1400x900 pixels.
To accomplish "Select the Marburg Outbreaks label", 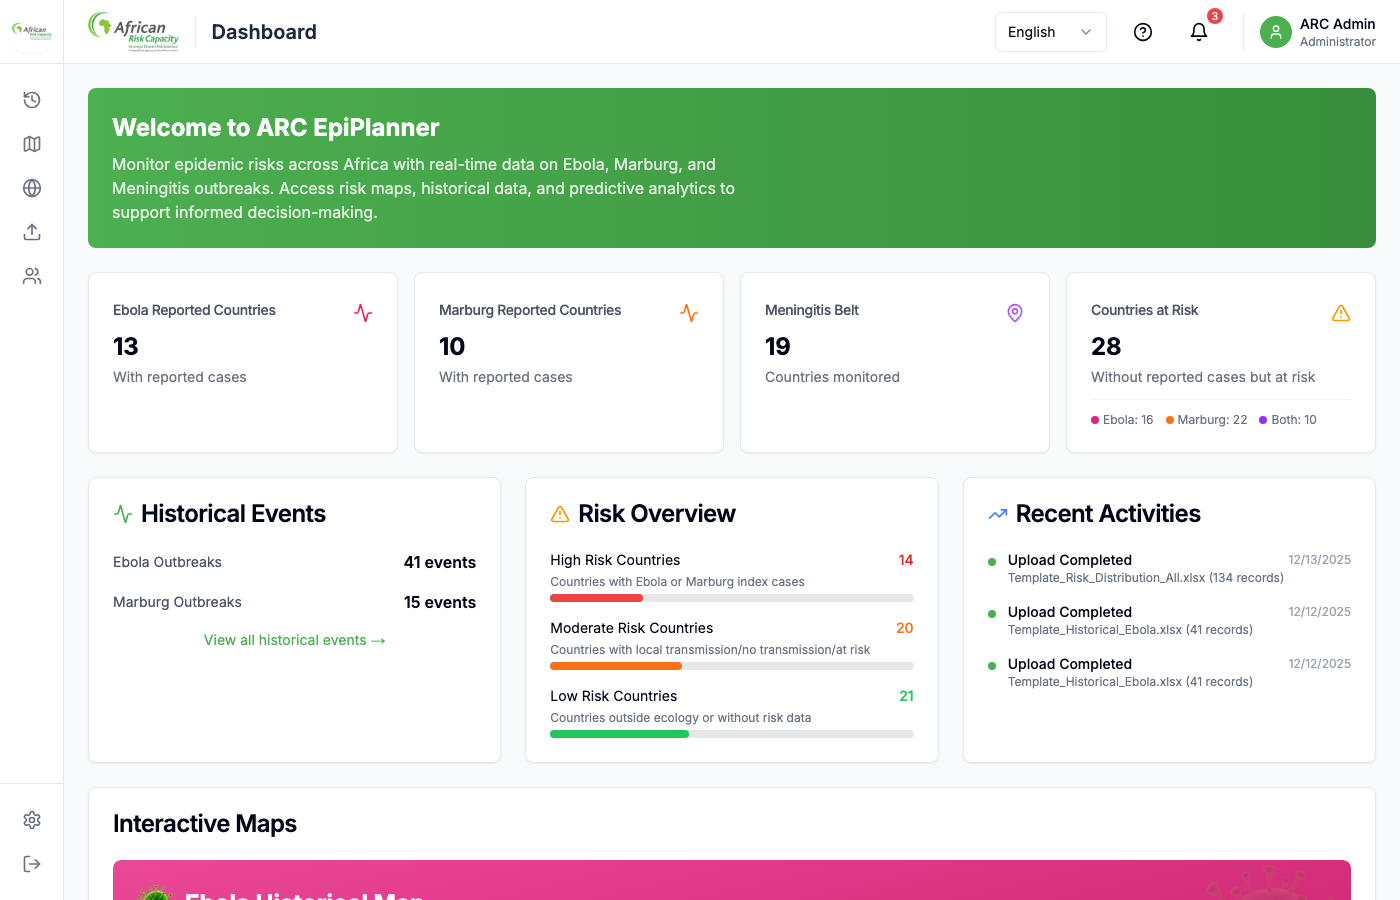I will [177, 602].
